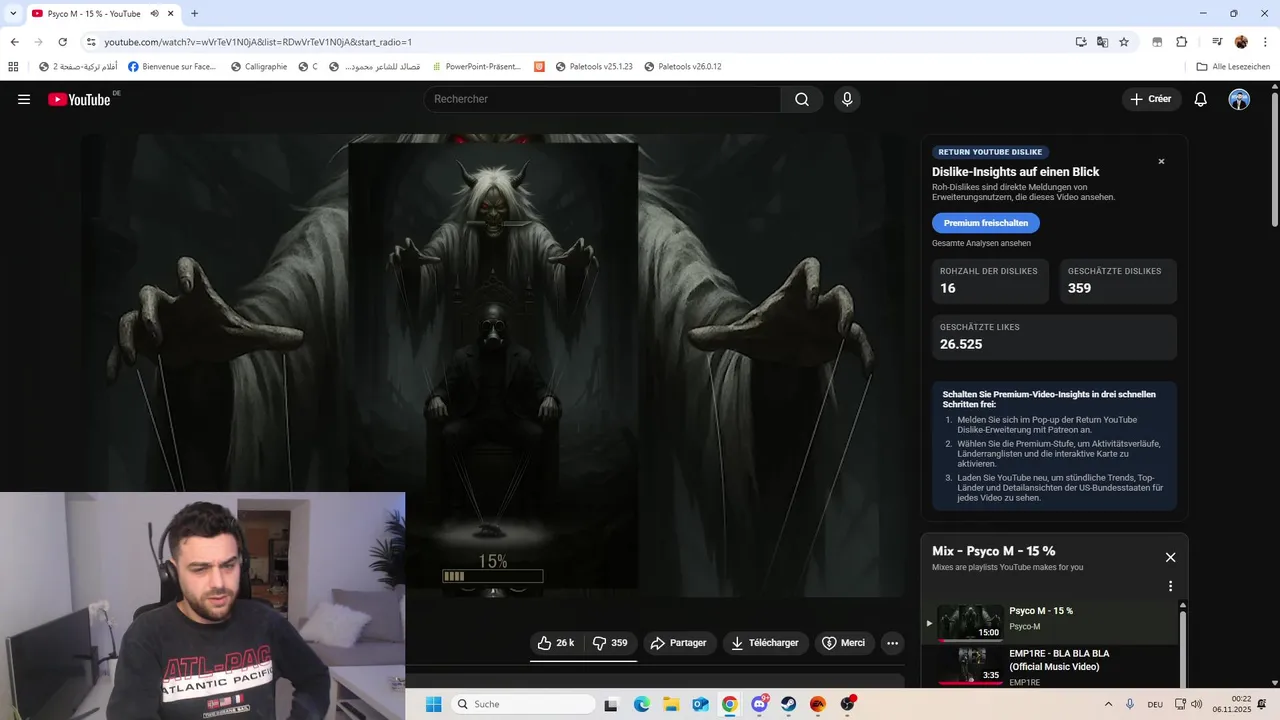Click the GESCHÄTZTE DISLIKES 359 card
1280x720 pixels.
point(1118,281)
